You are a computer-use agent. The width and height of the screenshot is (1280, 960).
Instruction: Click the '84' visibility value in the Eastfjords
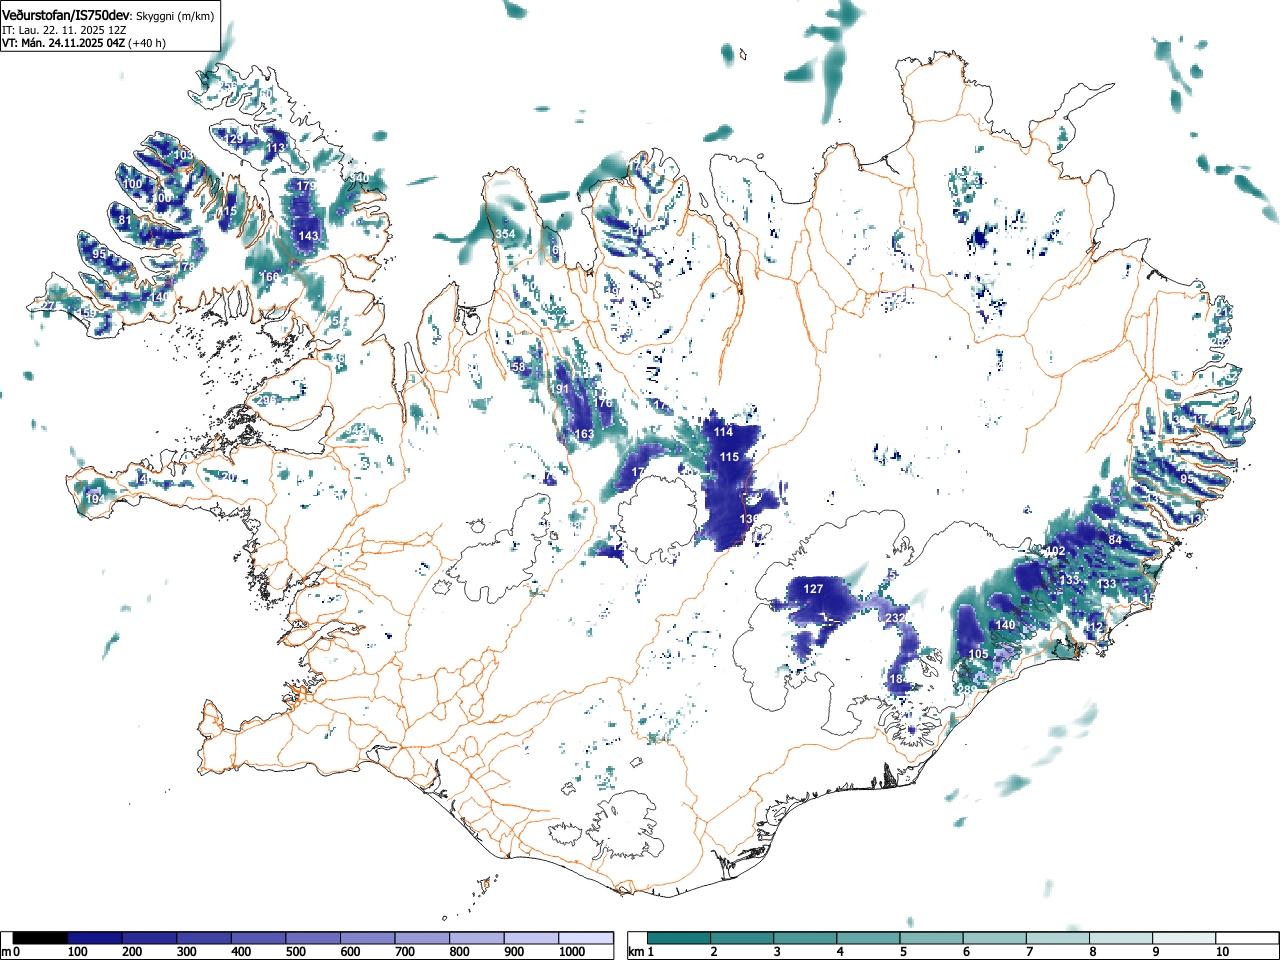[x=1116, y=540]
